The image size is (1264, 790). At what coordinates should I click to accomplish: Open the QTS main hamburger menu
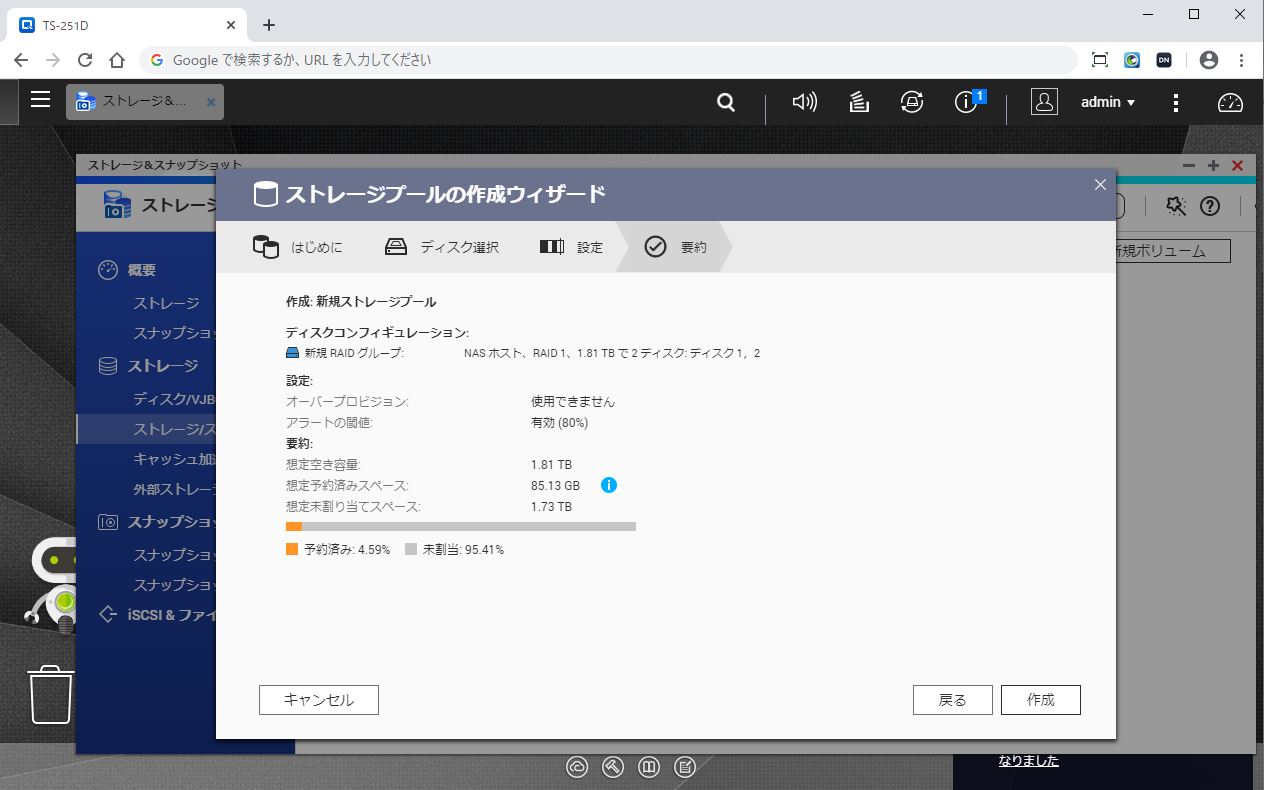pos(40,100)
